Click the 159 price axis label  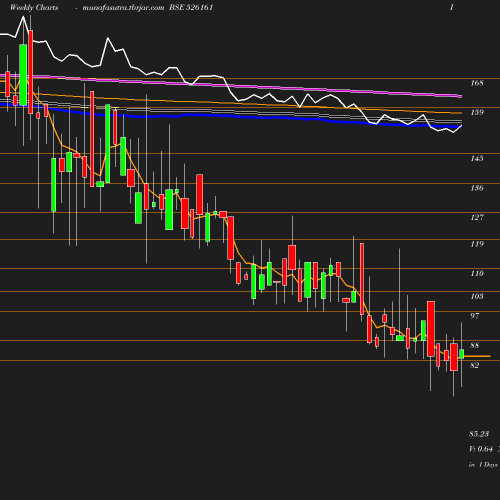tap(477, 112)
